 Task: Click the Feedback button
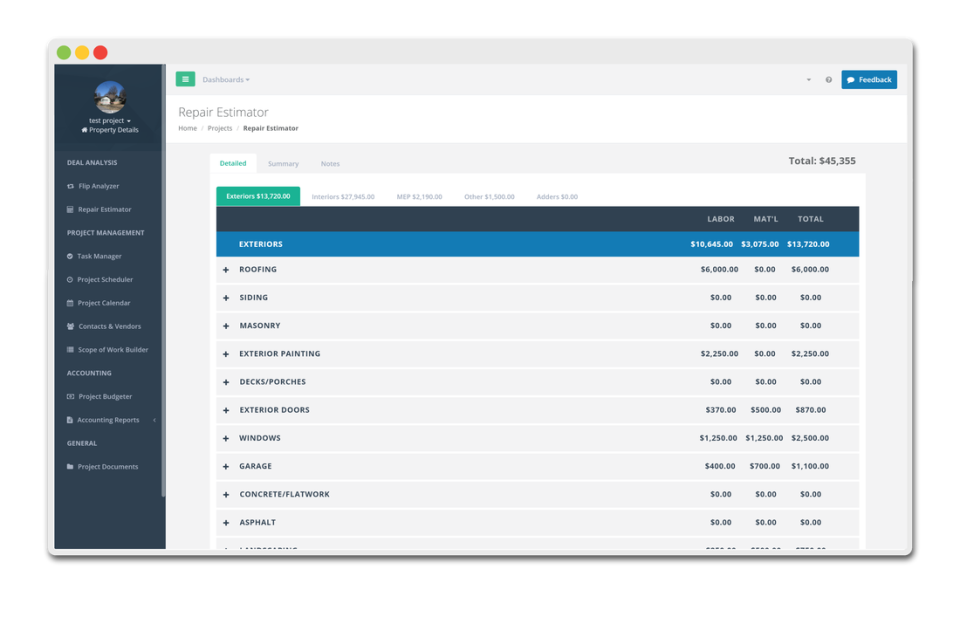(869, 80)
